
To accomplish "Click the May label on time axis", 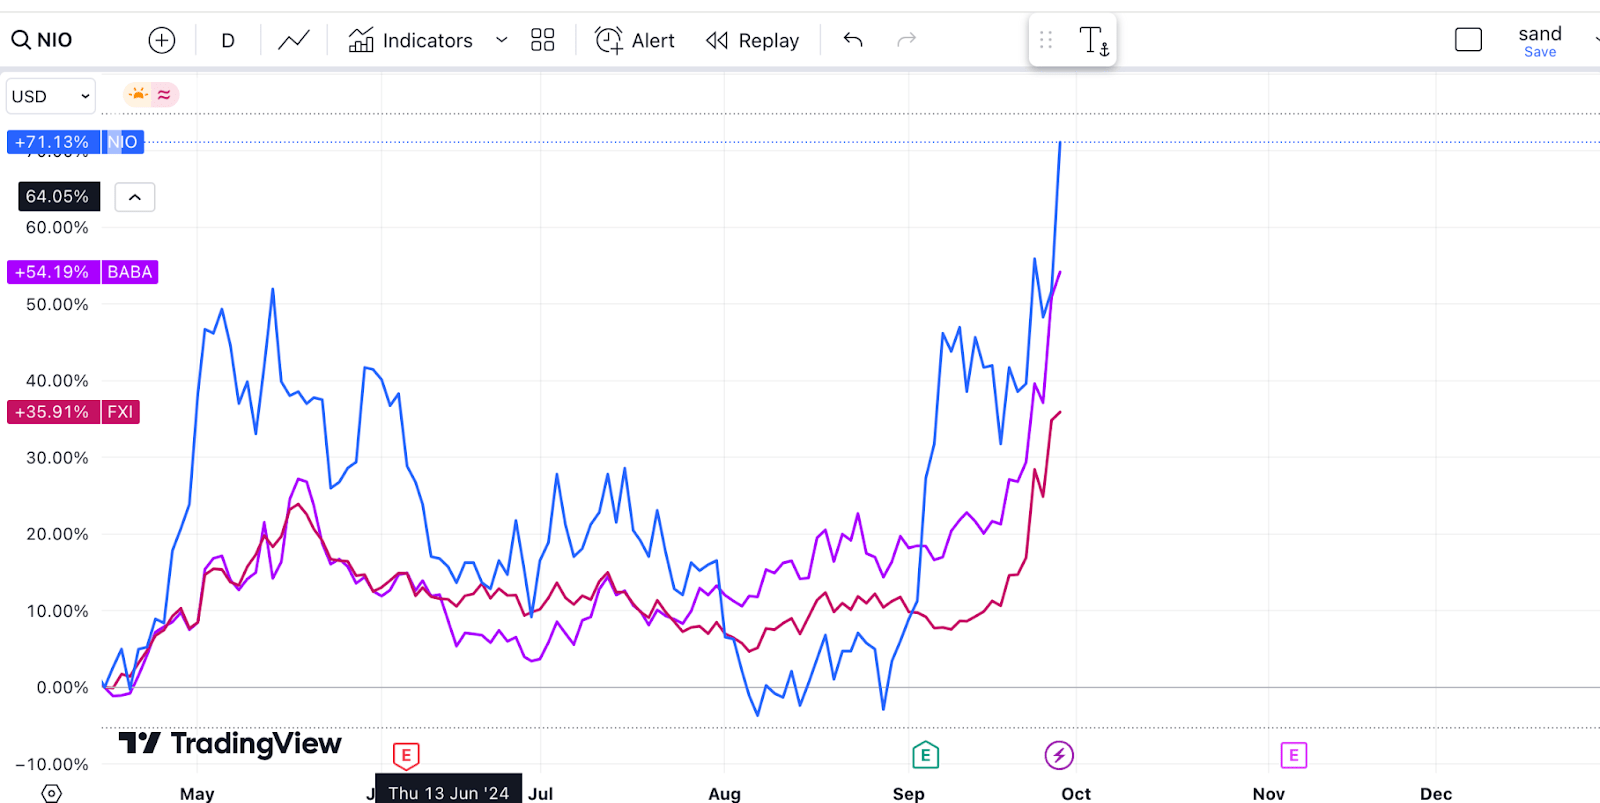I will (x=197, y=793).
